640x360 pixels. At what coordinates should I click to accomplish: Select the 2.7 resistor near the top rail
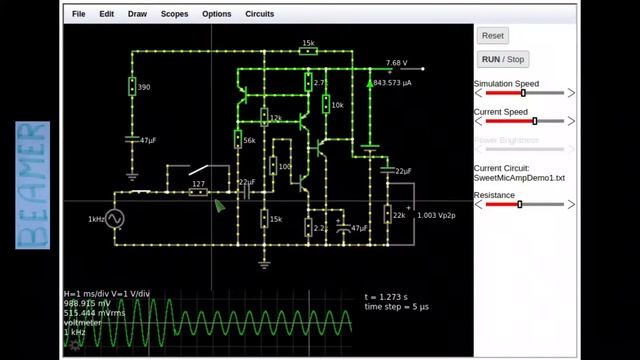click(x=308, y=82)
